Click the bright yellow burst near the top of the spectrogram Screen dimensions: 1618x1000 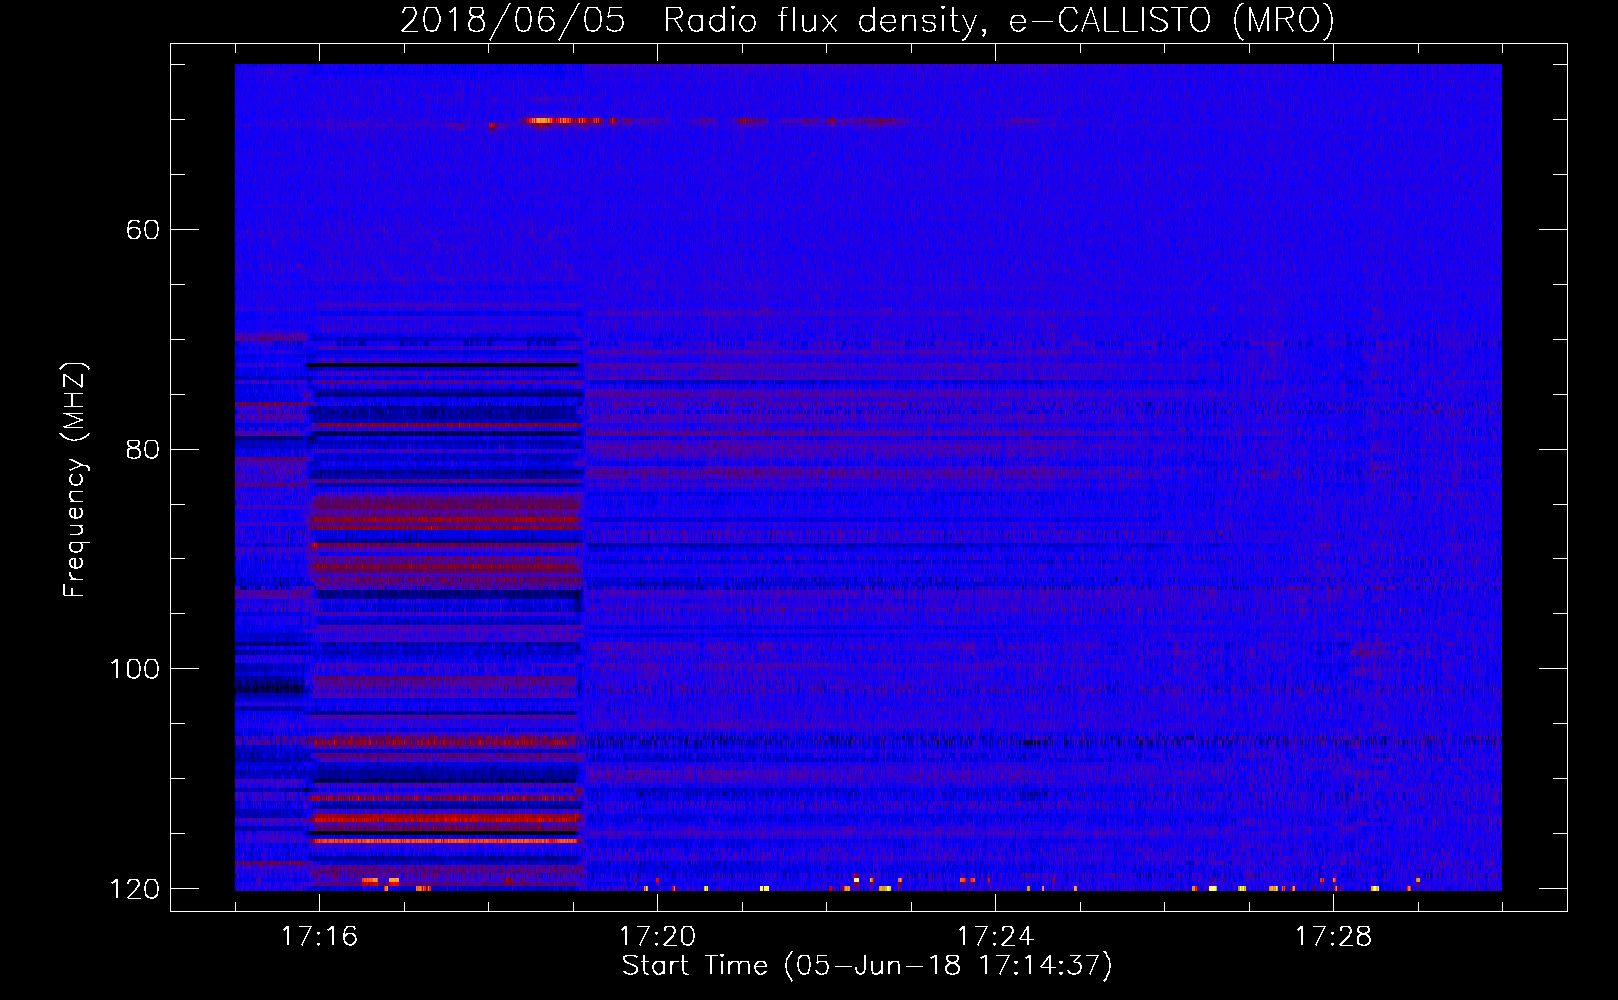(570, 120)
